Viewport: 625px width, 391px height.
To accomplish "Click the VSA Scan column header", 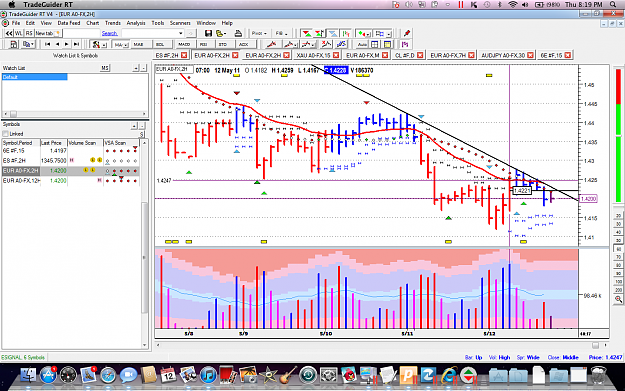I will [121, 143].
